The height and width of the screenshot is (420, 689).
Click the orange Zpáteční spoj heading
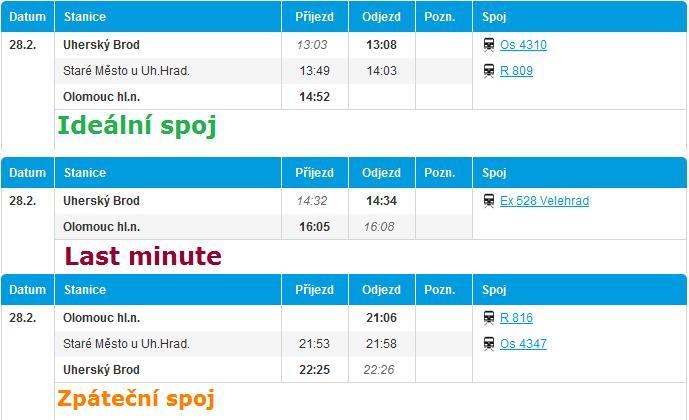point(136,399)
